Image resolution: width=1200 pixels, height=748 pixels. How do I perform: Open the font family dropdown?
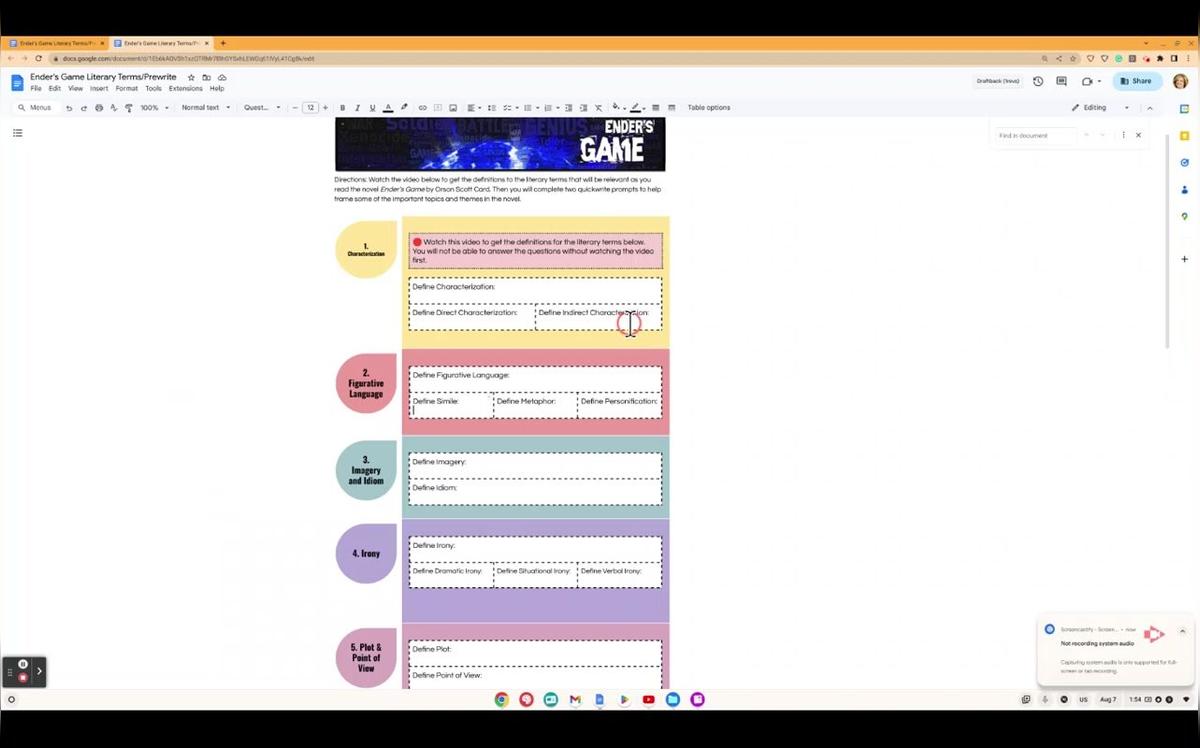262,108
